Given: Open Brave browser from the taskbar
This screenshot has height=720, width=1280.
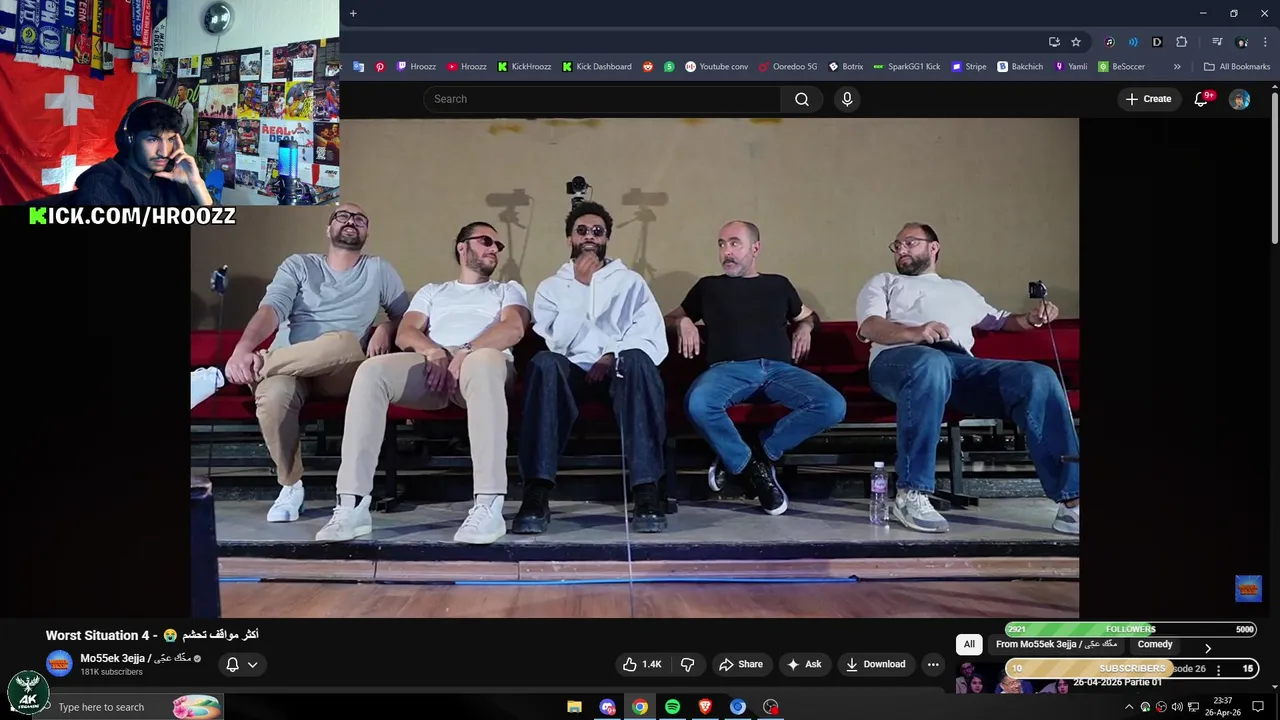Looking at the screenshot, I should point(705,707).
